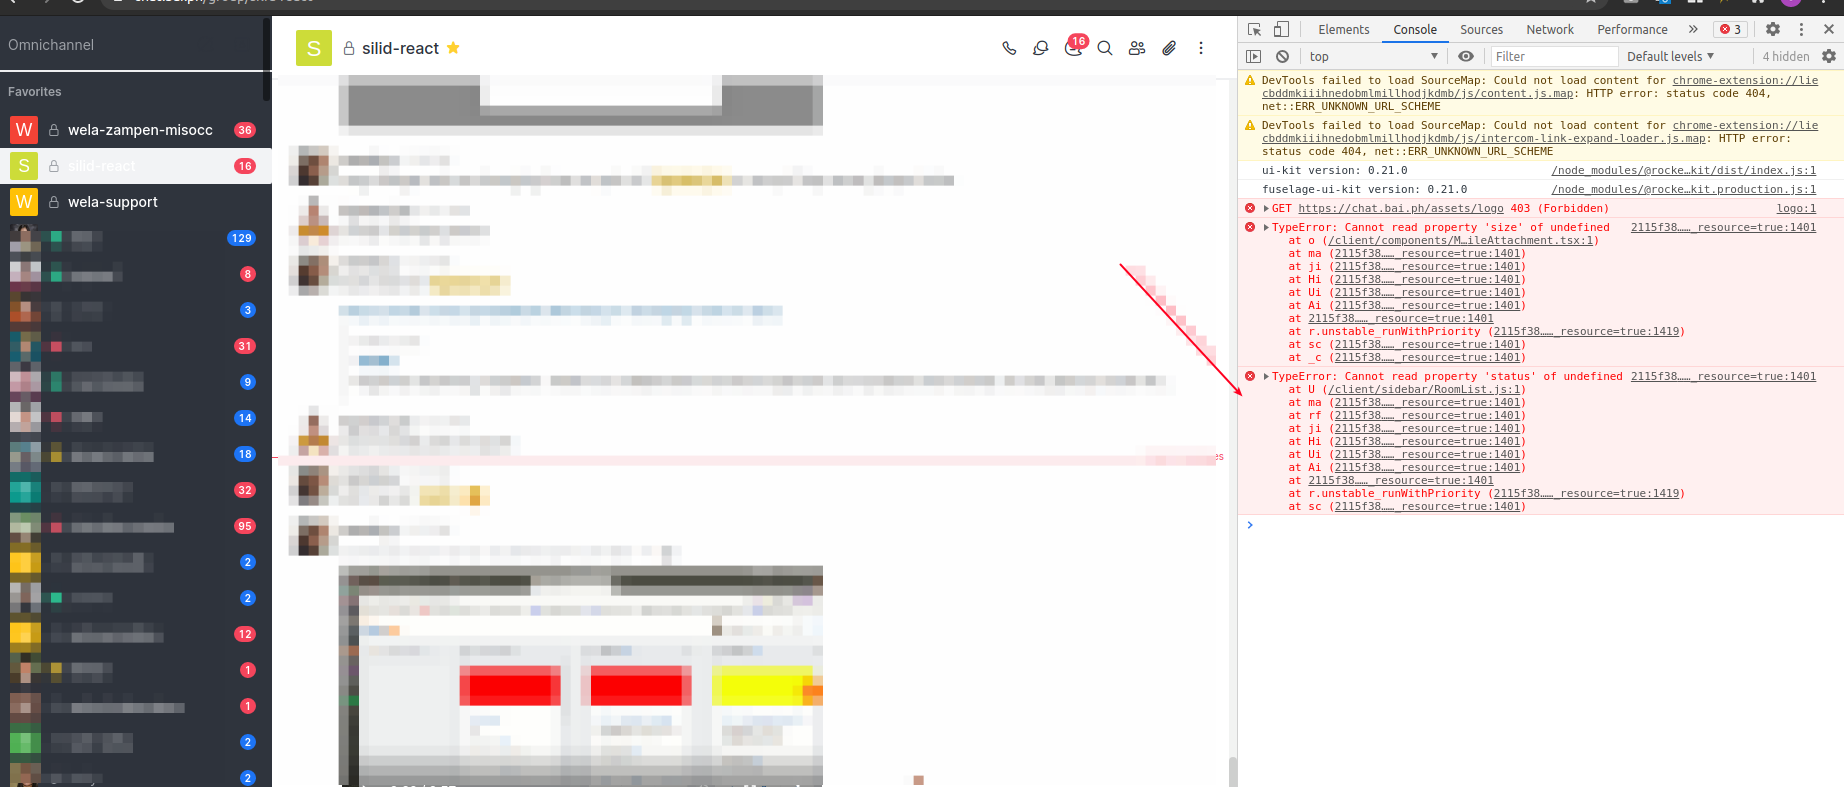The width and height of the screenshot is (1844, 787).
Task: Show more DevTools tabs chevron
Action: point(1693,29)
